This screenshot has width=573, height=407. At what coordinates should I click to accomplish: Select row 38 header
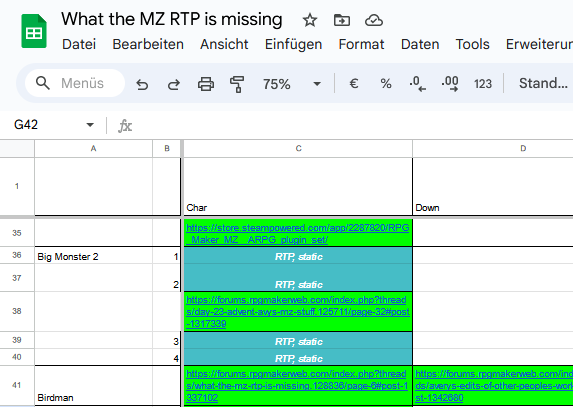17,311
